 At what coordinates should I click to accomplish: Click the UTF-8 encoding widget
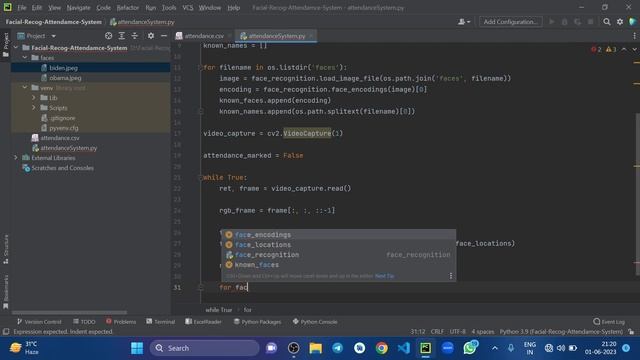point(458,332)
